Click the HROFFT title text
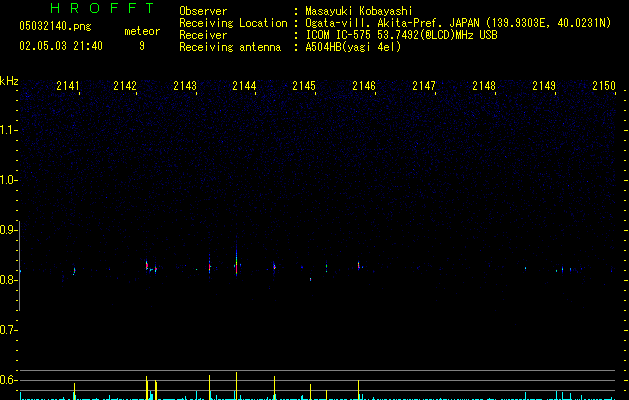Screen dimensions: 629x400 point(102,8)
